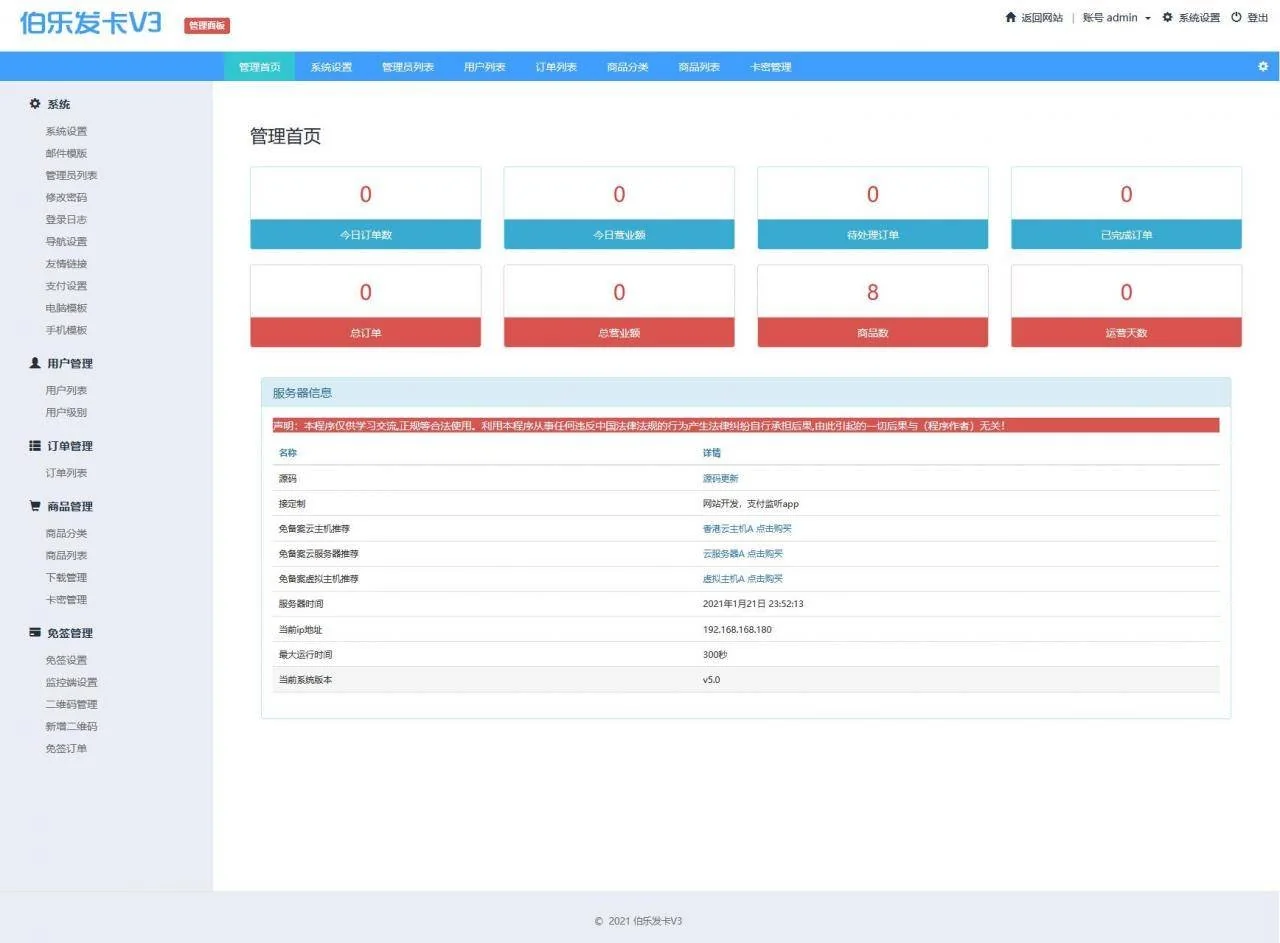Click the 源码更新 link in server info
This screenshot has width=1280, height=943.
pyautogui.click(x=719, y=478)
